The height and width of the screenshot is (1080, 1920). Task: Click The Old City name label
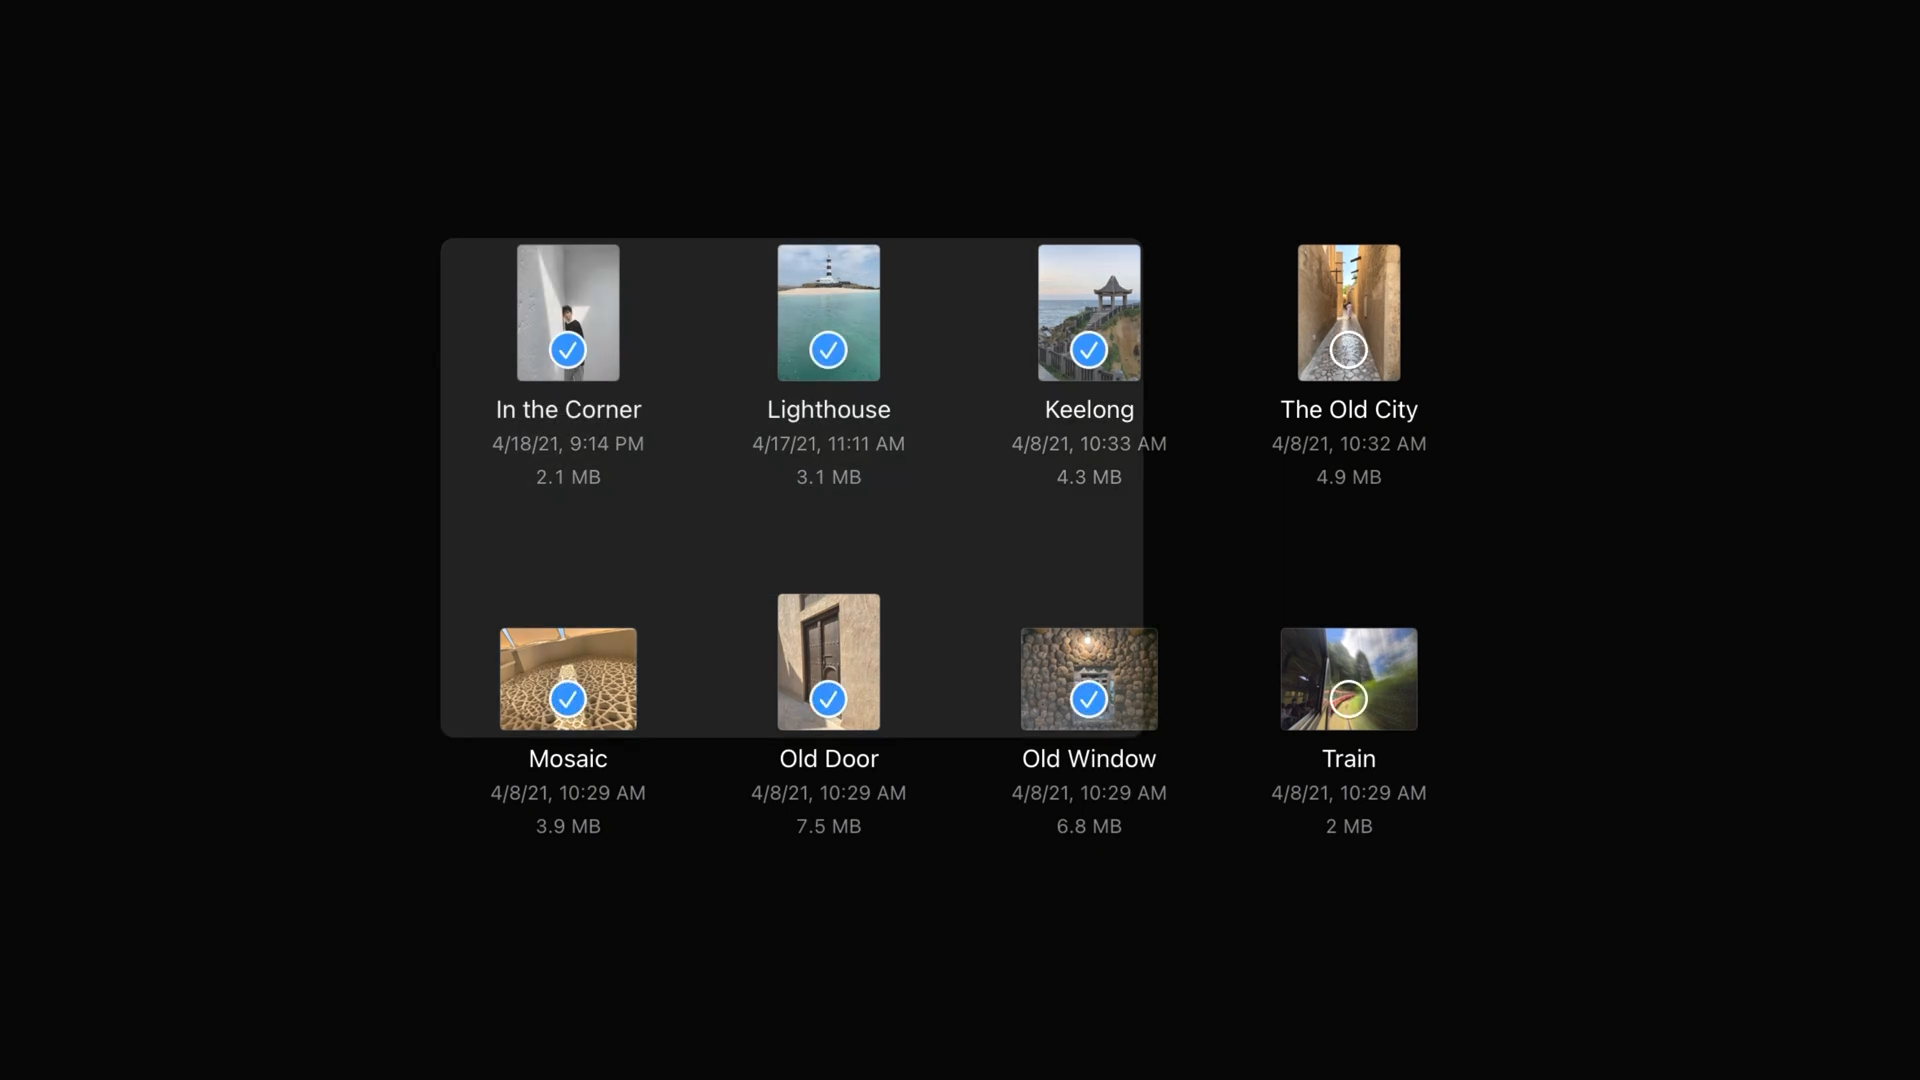coord(1348,410)
